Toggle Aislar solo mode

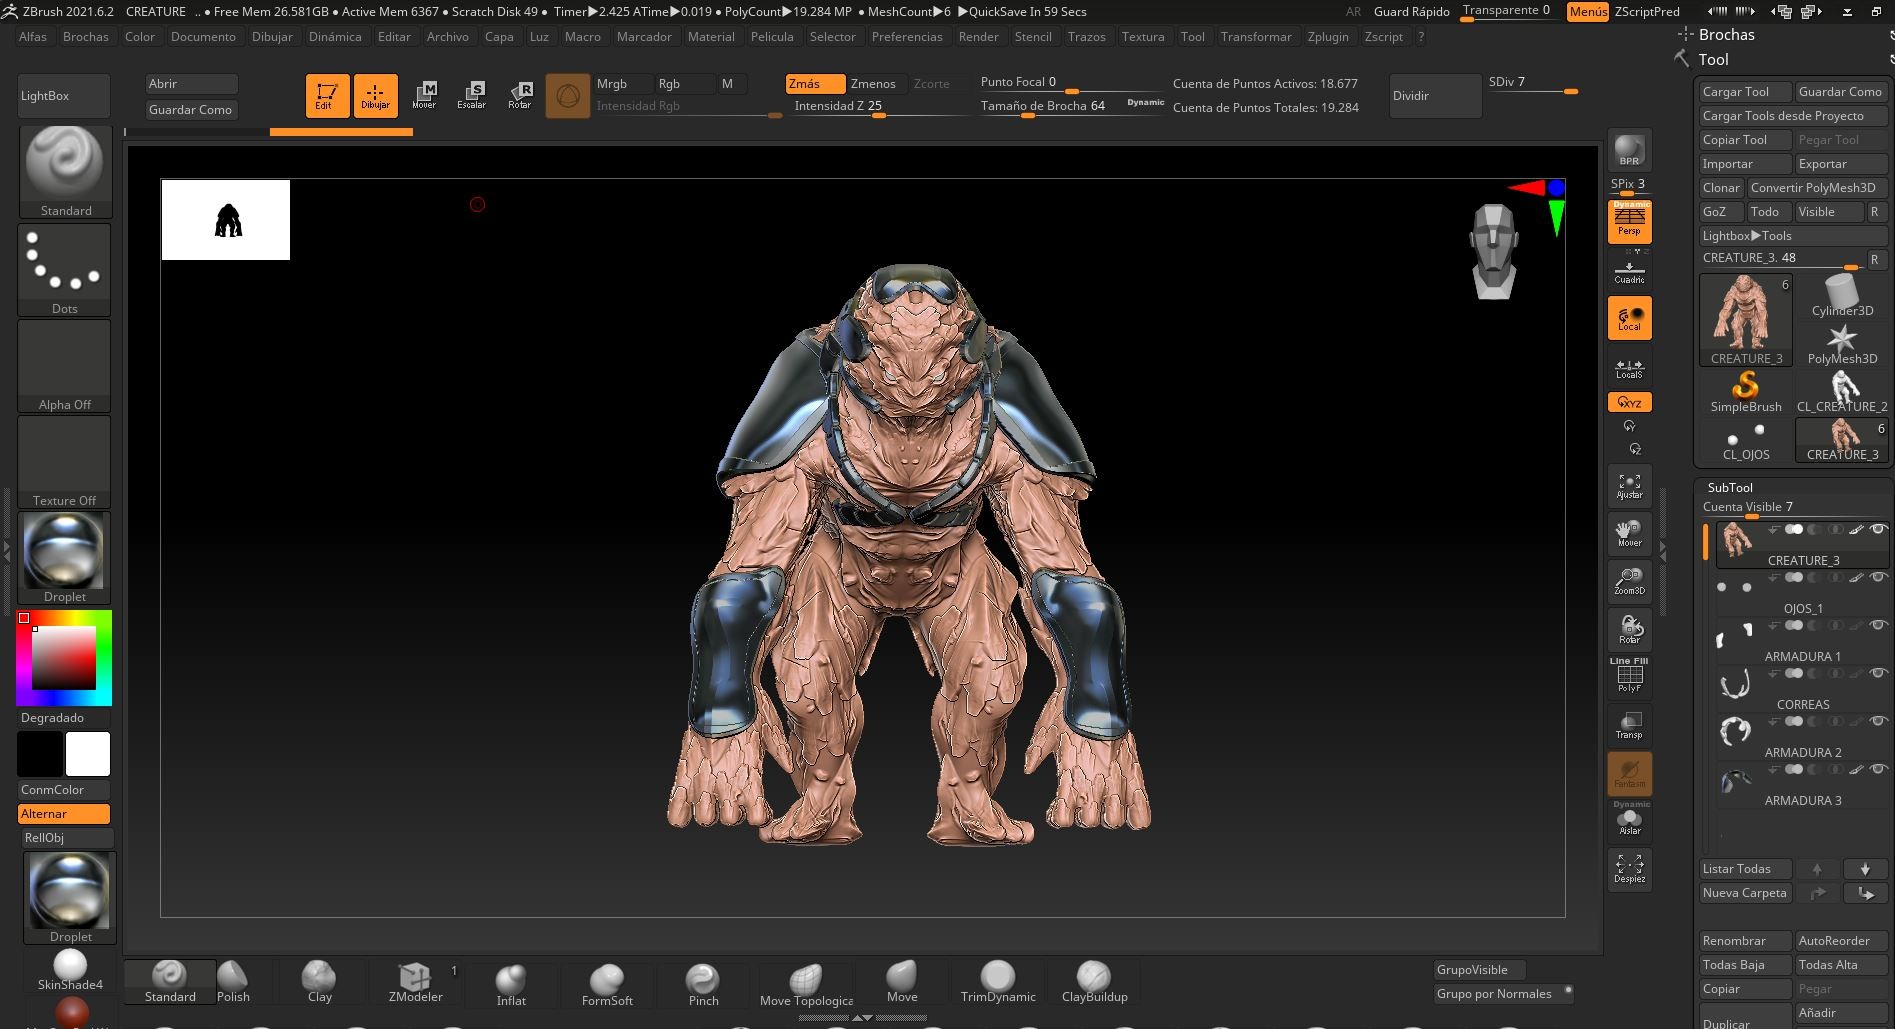[1629, 820]
